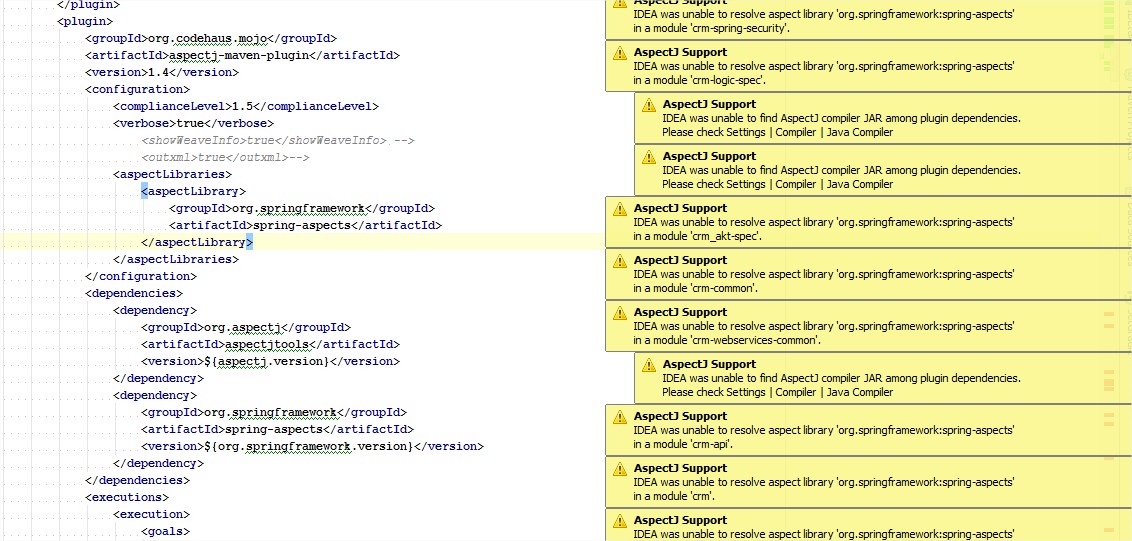Click warning icon of crm-webservices-common notification
The image size is (1132, 541).
pos(619,313)
